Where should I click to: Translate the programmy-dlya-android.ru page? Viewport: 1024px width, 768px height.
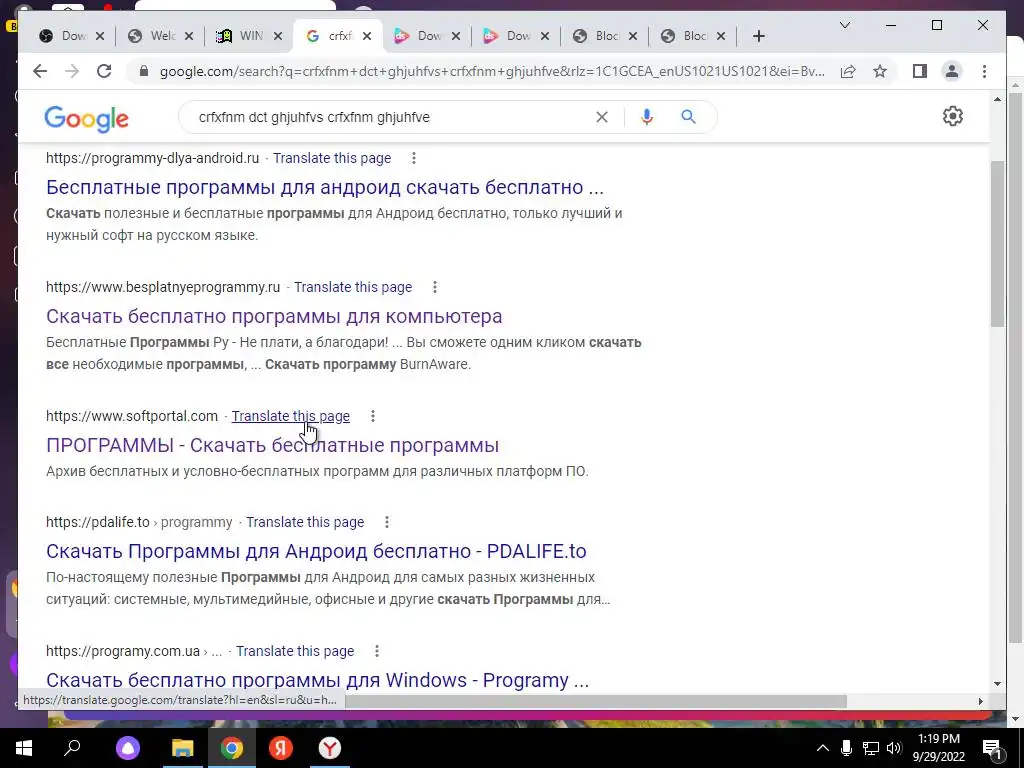click(x=332, y=159)
